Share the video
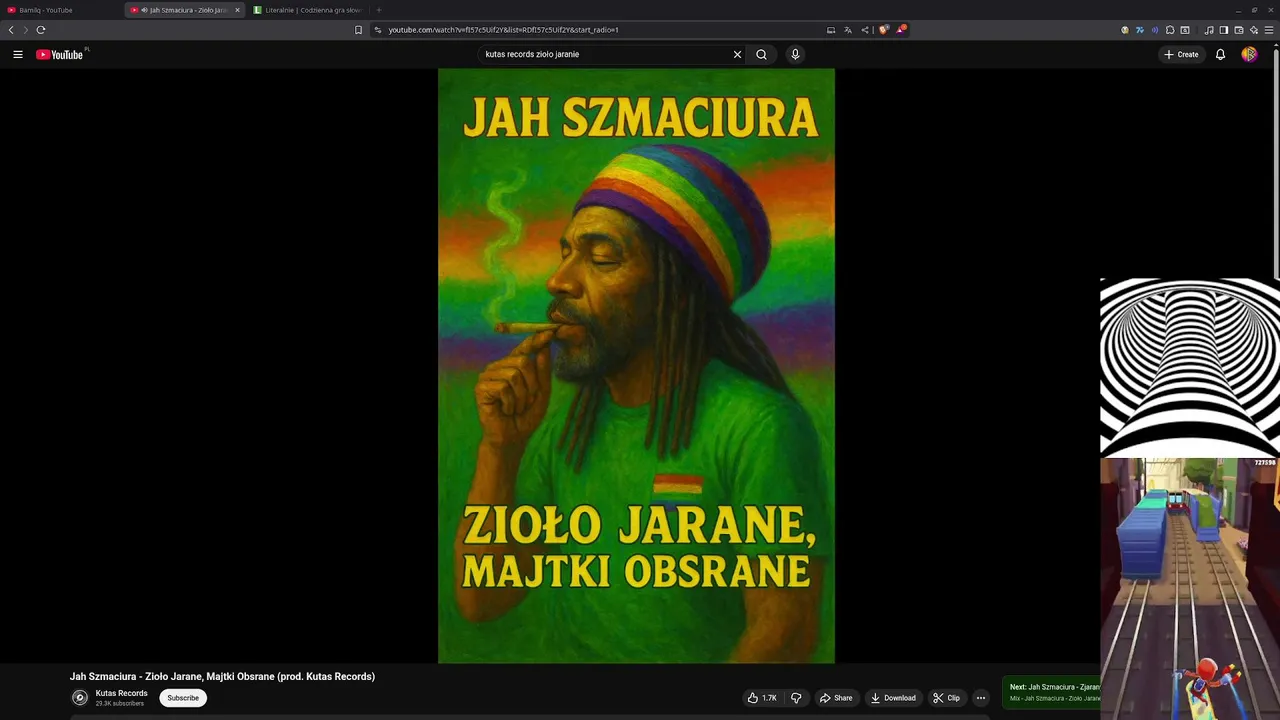The image size is (1280, 720). point(836,698)
